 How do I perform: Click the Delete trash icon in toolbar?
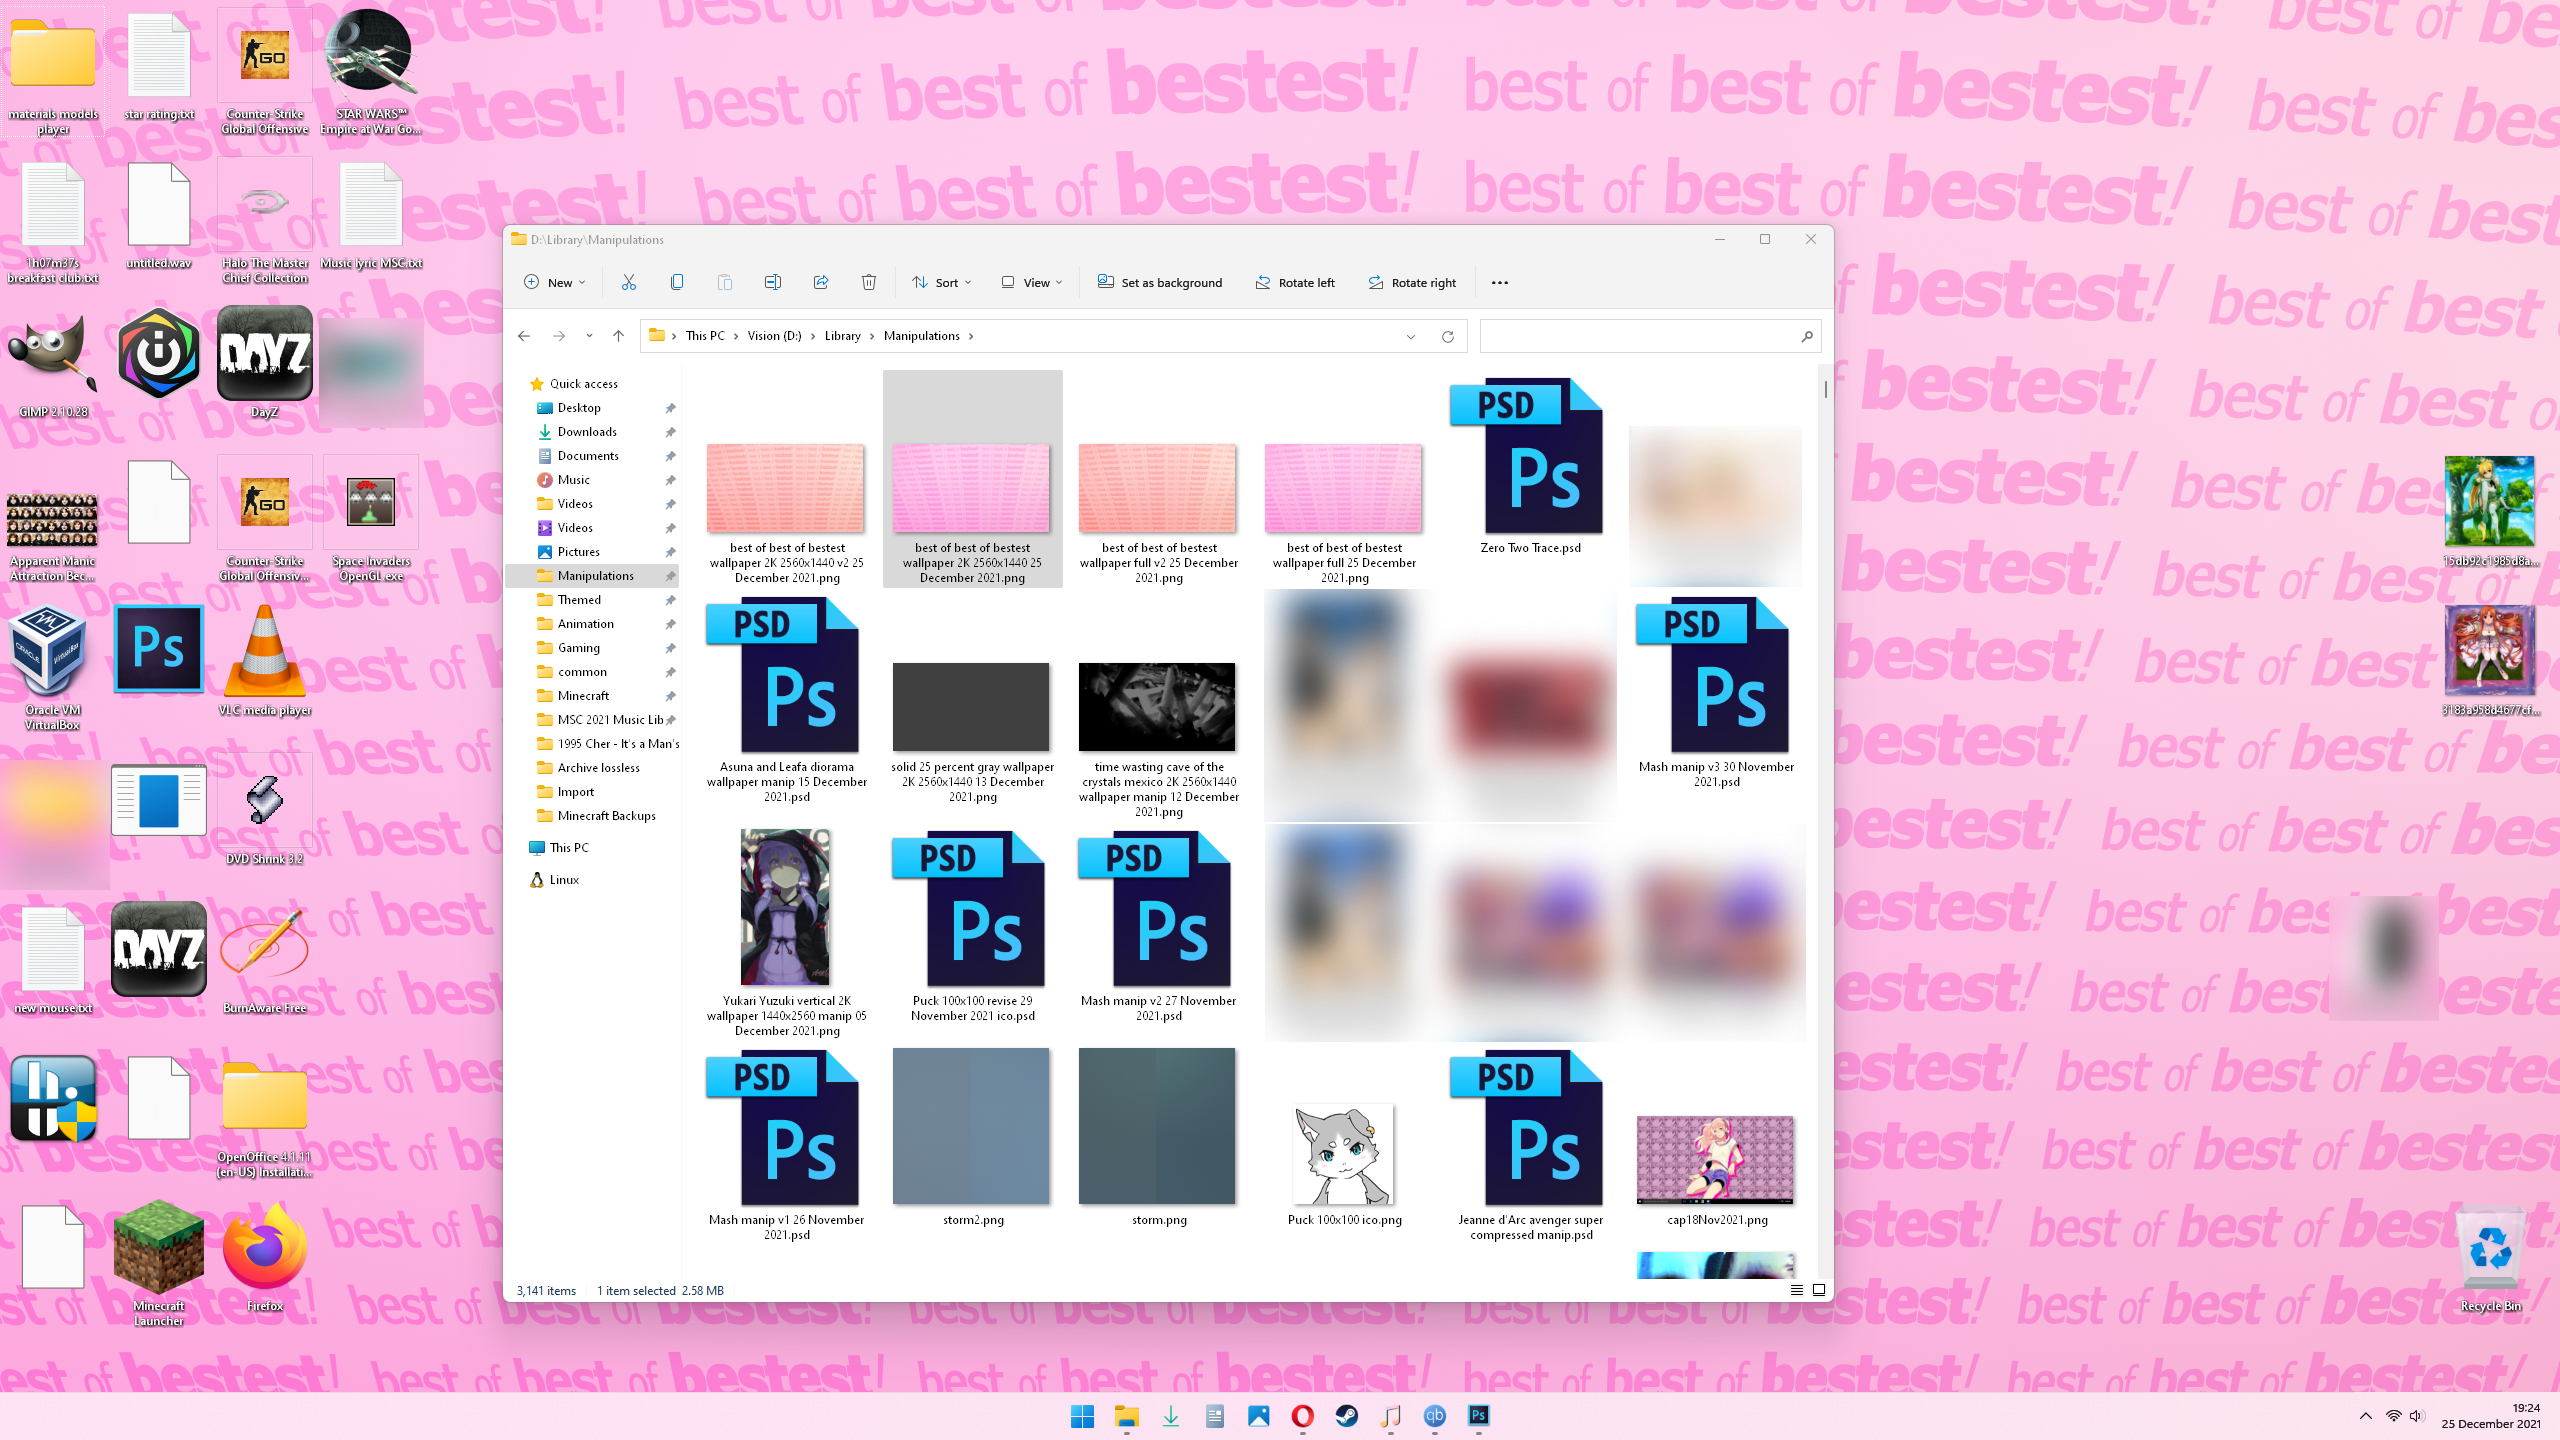point(869,282)
